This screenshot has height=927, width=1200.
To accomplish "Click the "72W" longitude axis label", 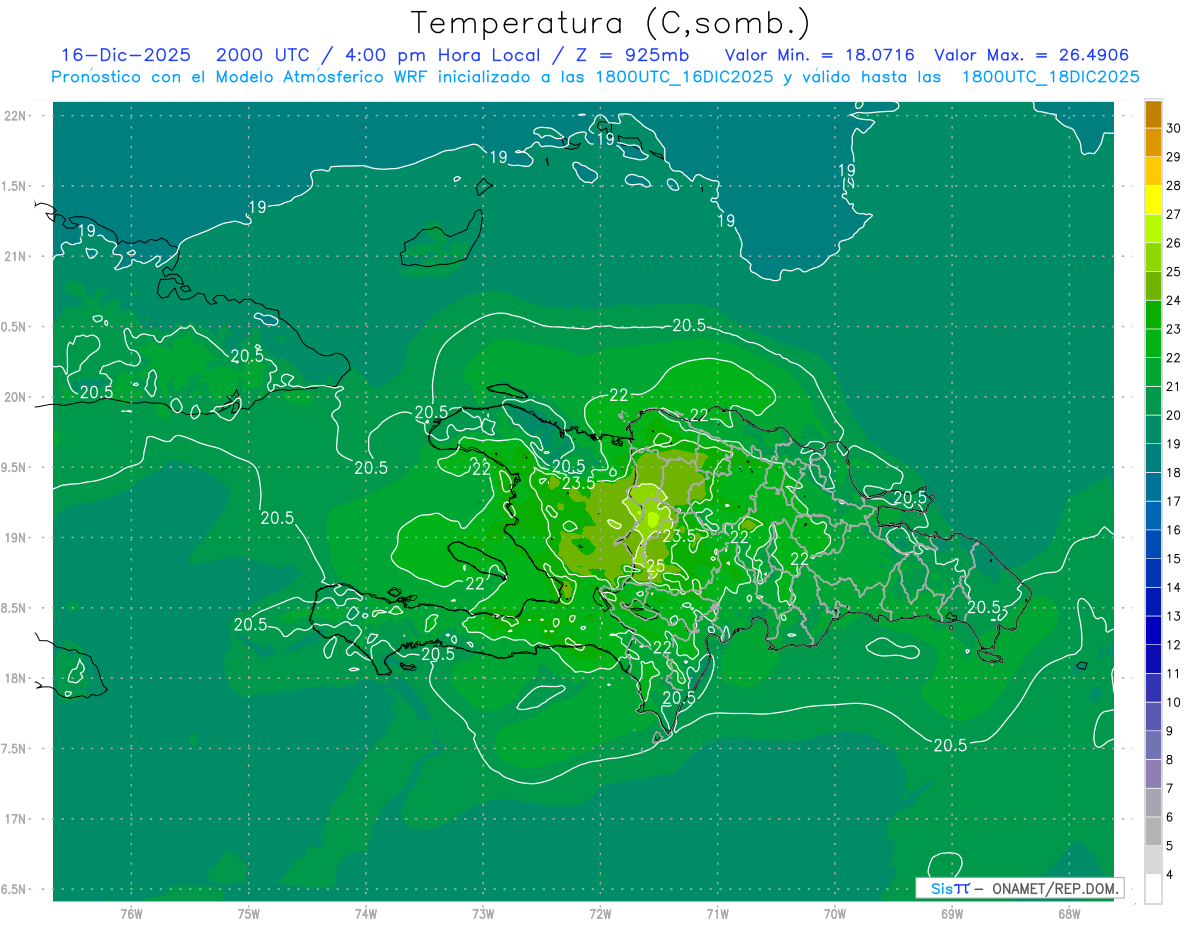I will tap(600, 914).
